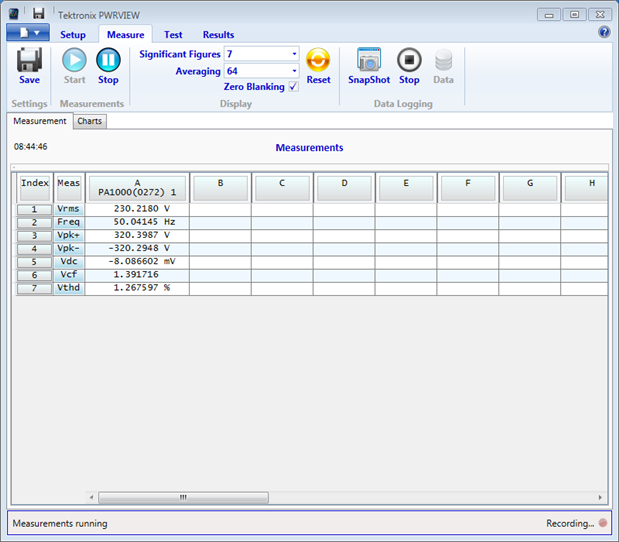Select row index 1 button
The width and height of the screenshot is (619, 542).
34,209
